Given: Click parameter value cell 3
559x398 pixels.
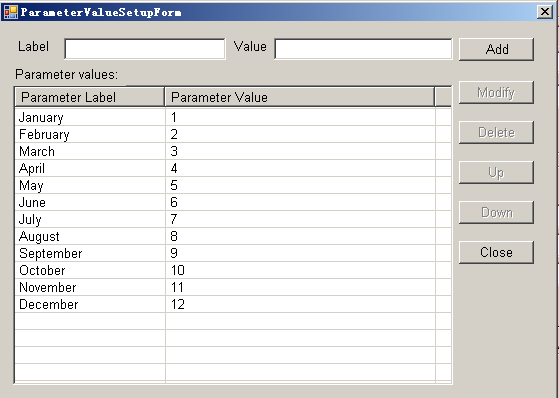Looking at the screenshot, I should click(x=300, y=151).
